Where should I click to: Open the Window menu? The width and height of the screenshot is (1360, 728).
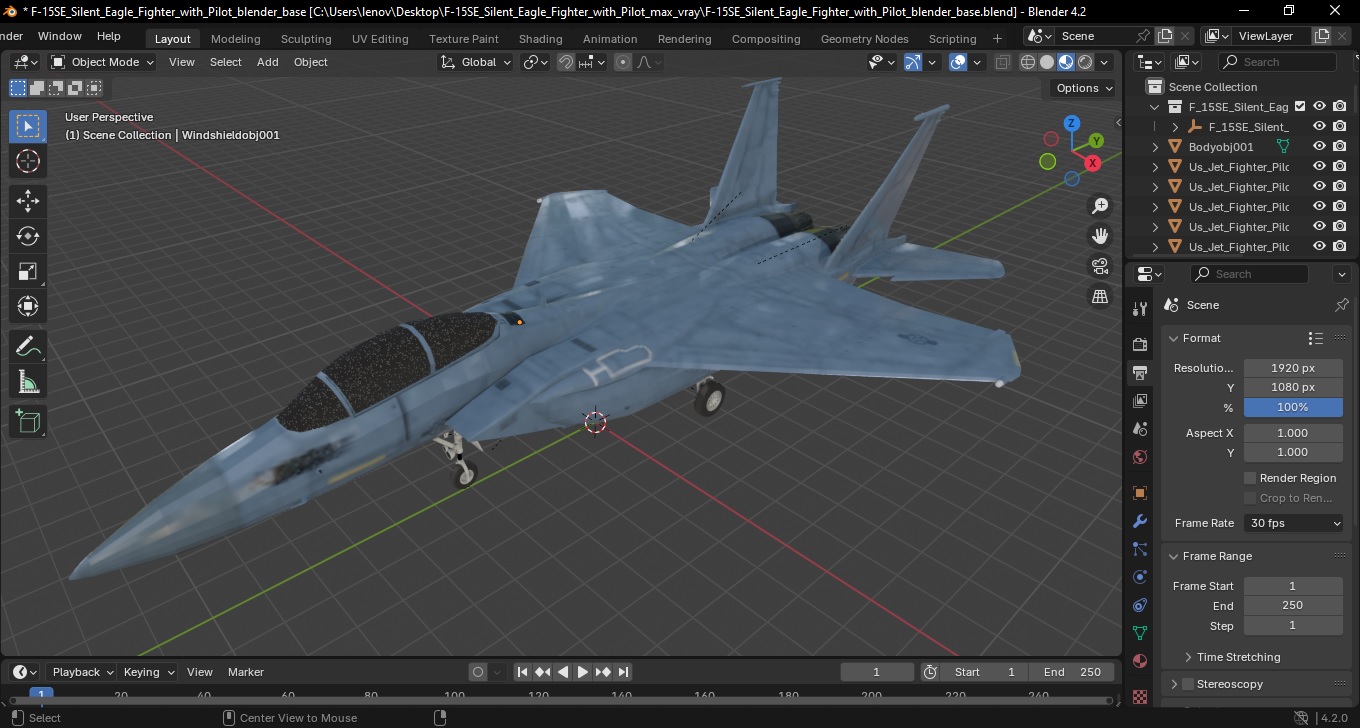[x=59, y=36]
